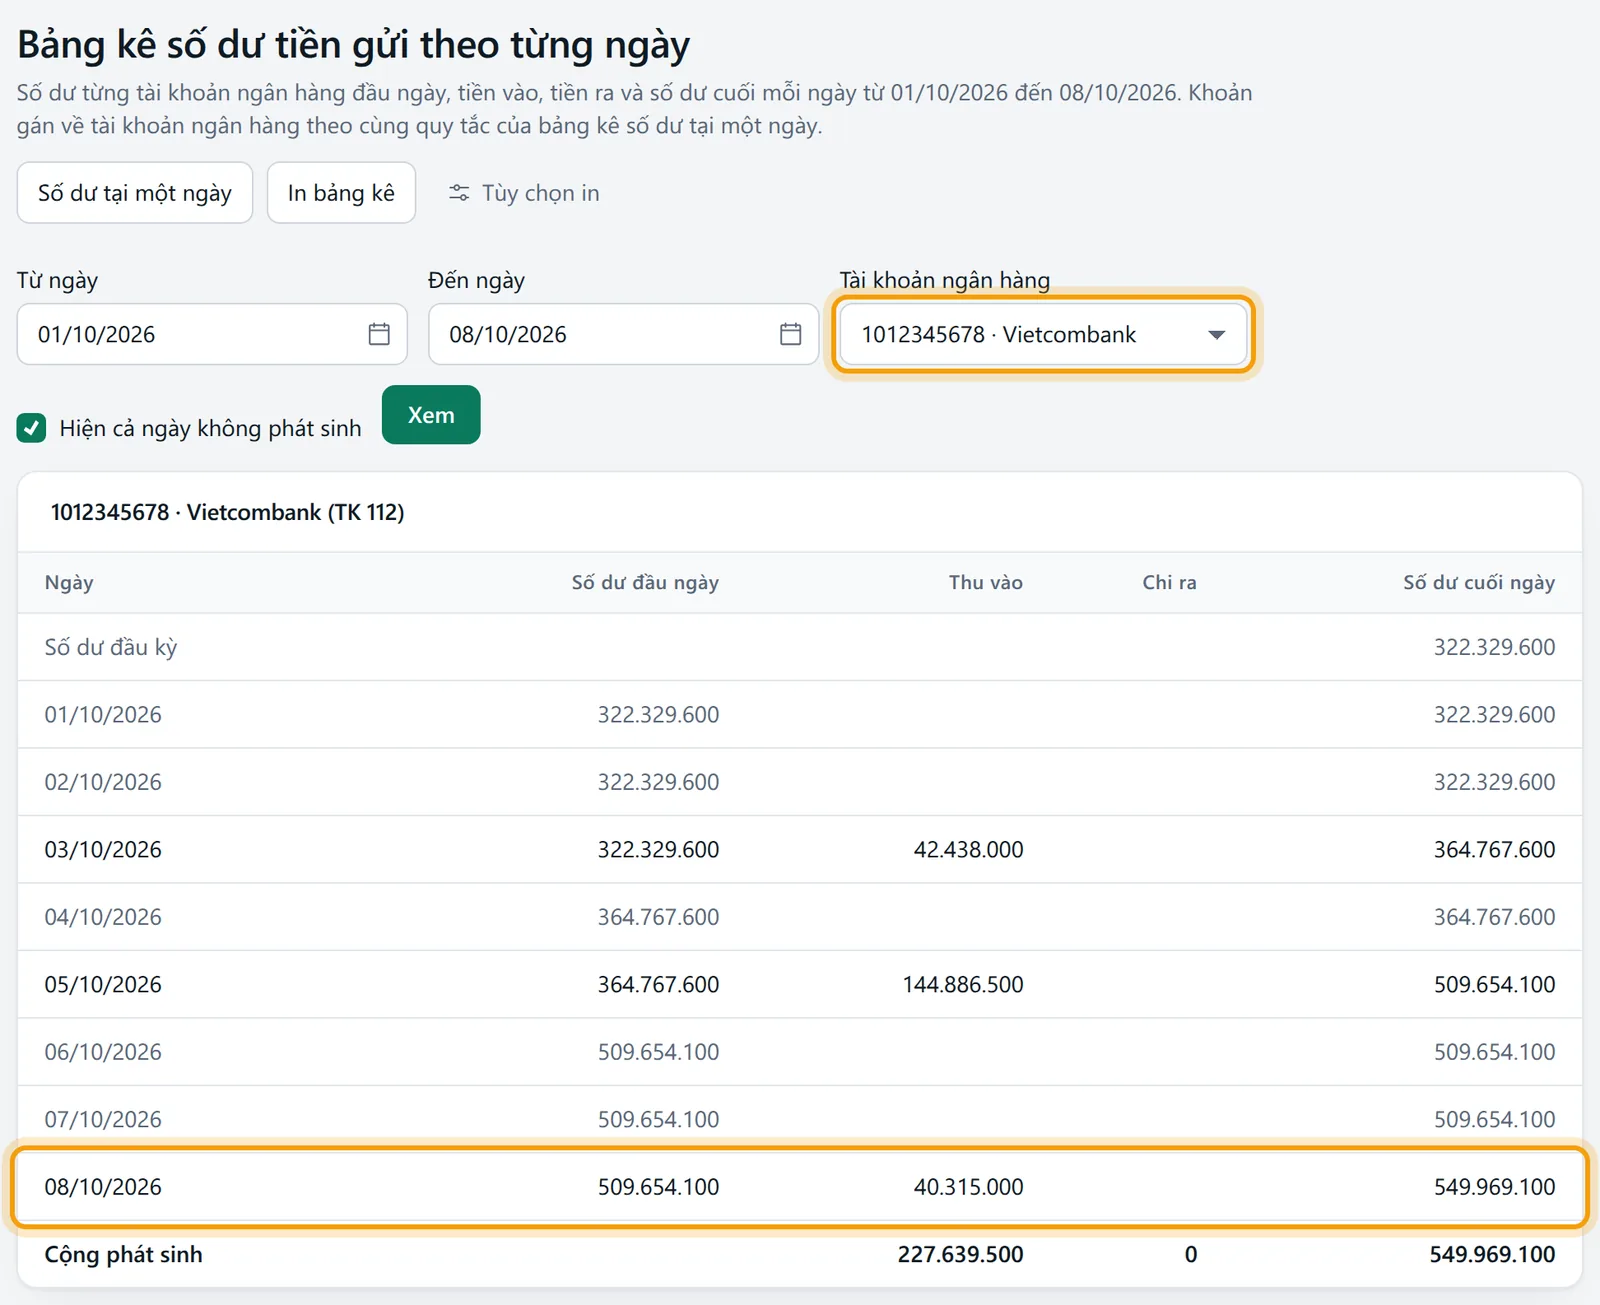Click the Xem button

[431, 415]
